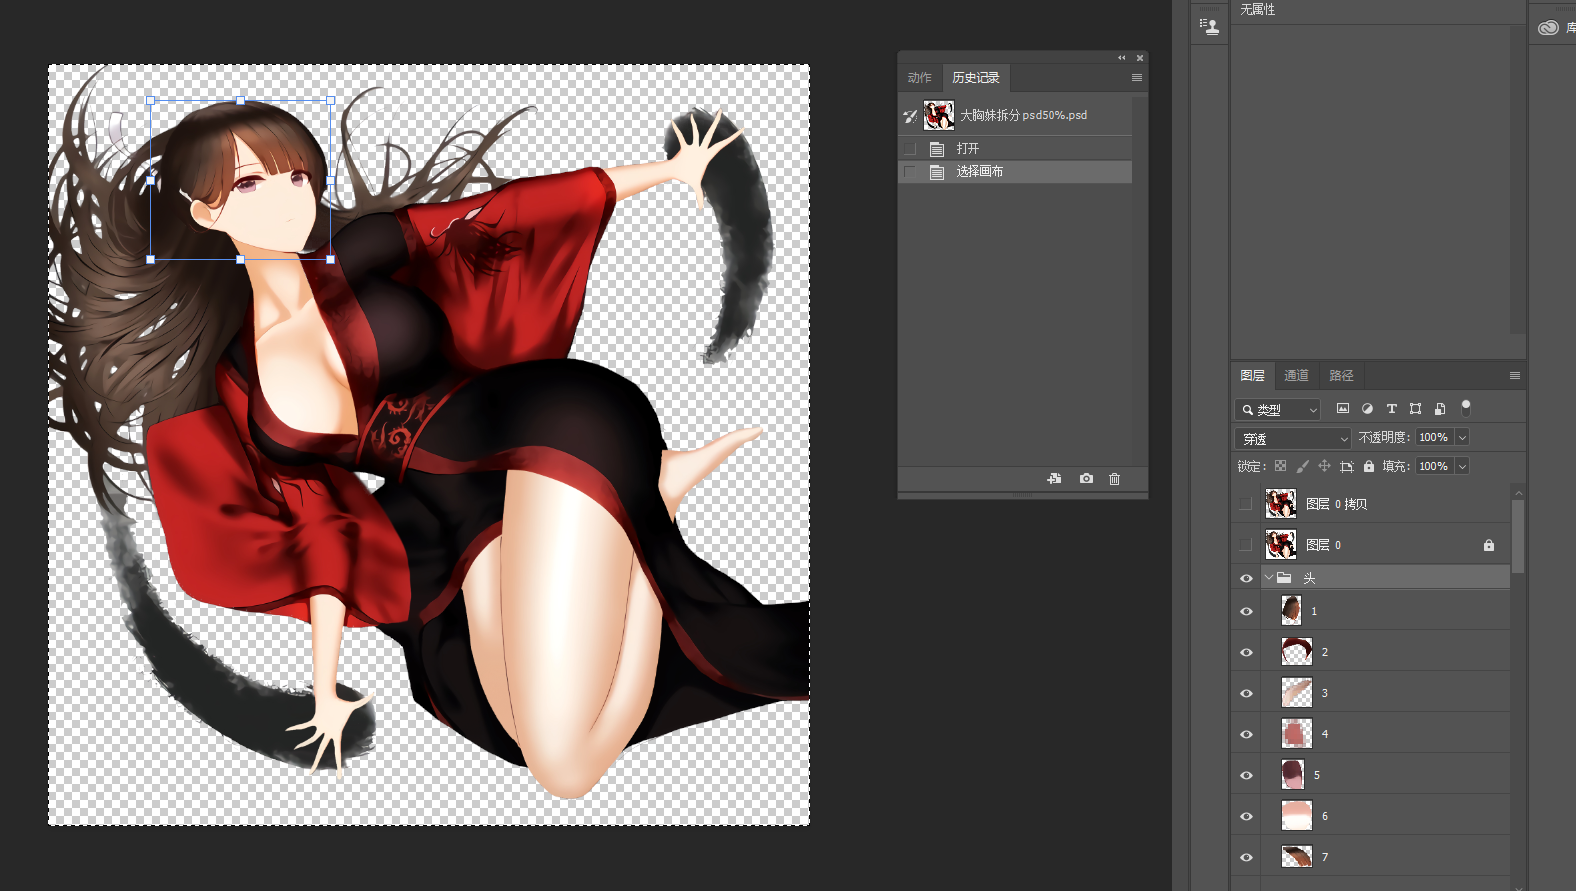This screenshot has width=1576, height=891.
Task: Click the top-center transform handle on canvas
Action: pos(240,100)
